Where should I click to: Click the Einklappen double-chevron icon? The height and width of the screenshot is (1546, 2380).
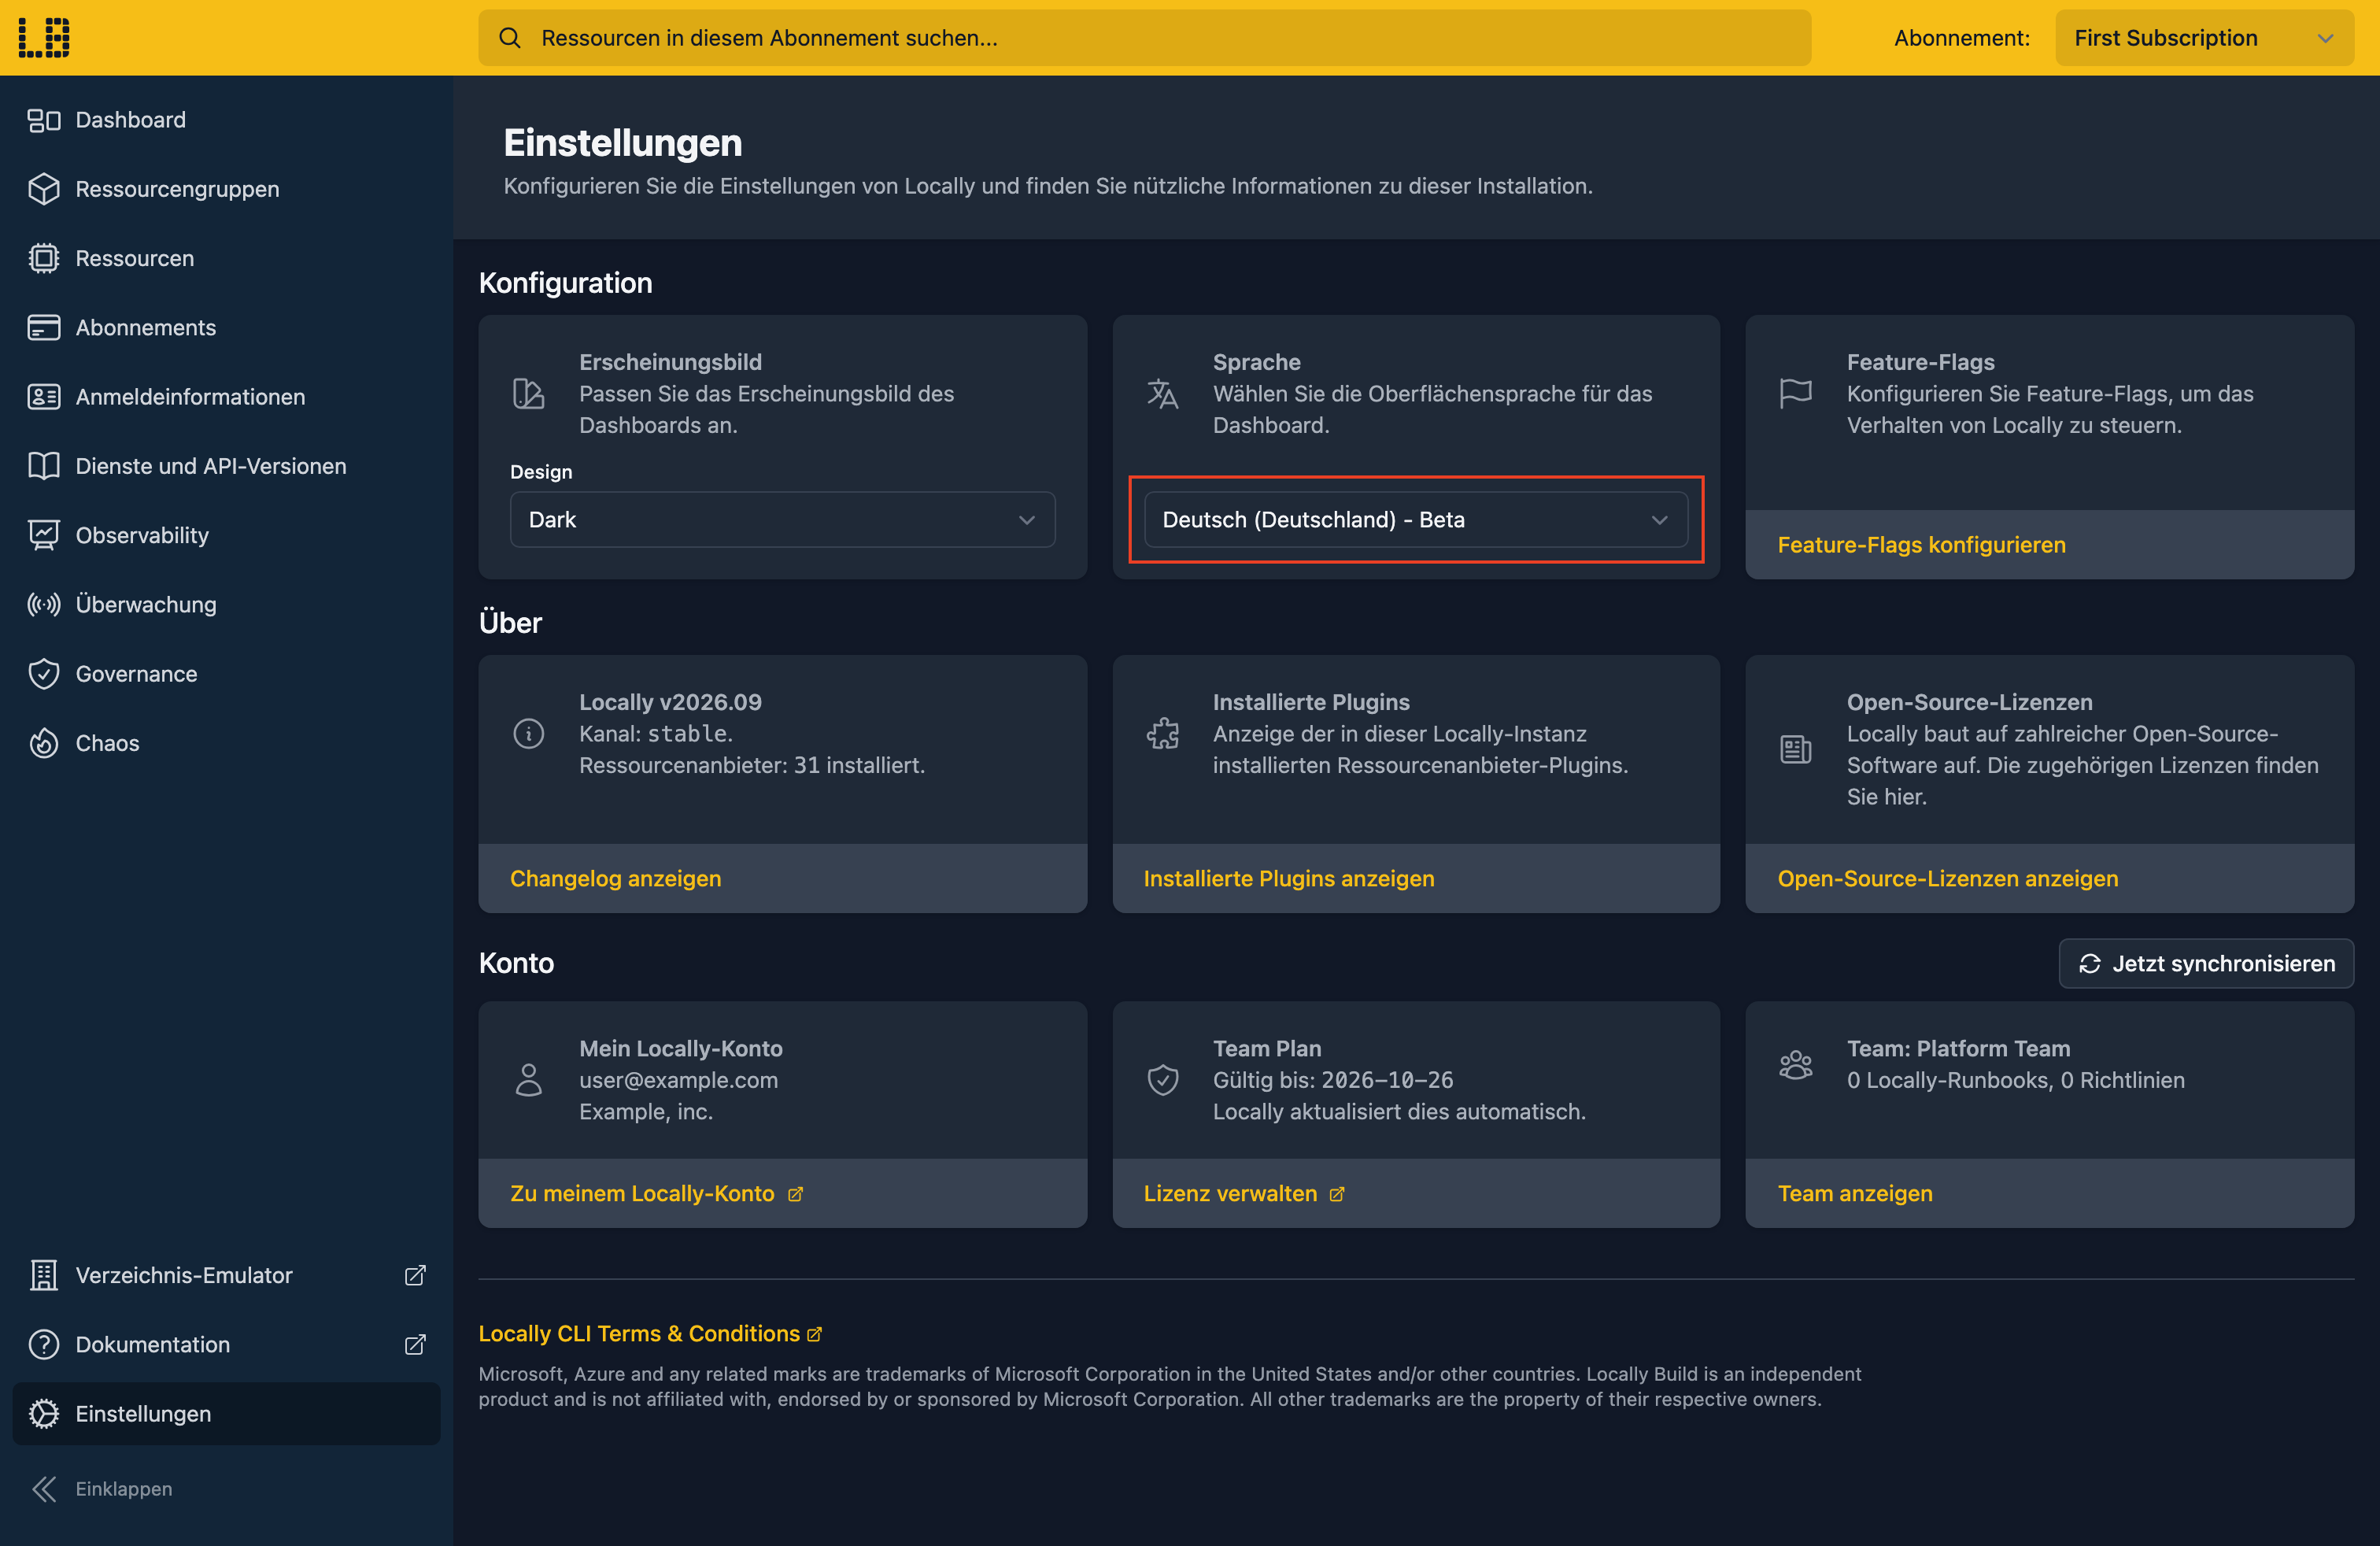point(44,1489)
